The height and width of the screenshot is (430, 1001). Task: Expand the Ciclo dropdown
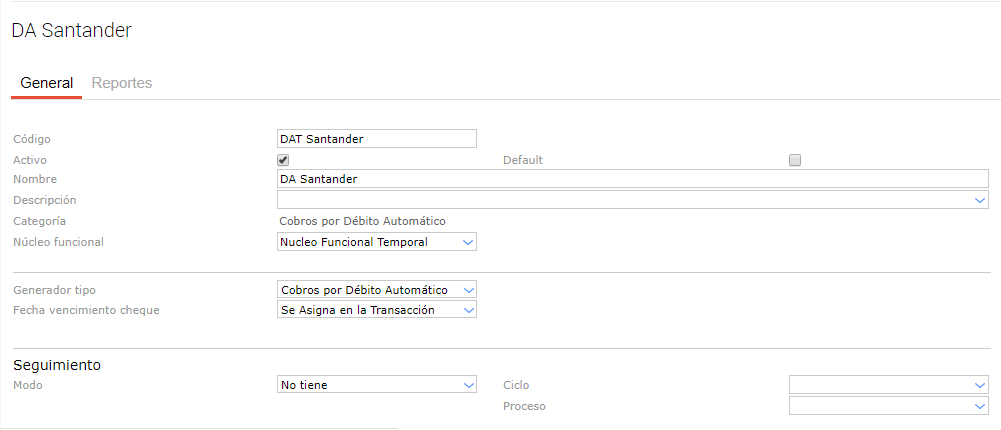click(x=888, y=385)
